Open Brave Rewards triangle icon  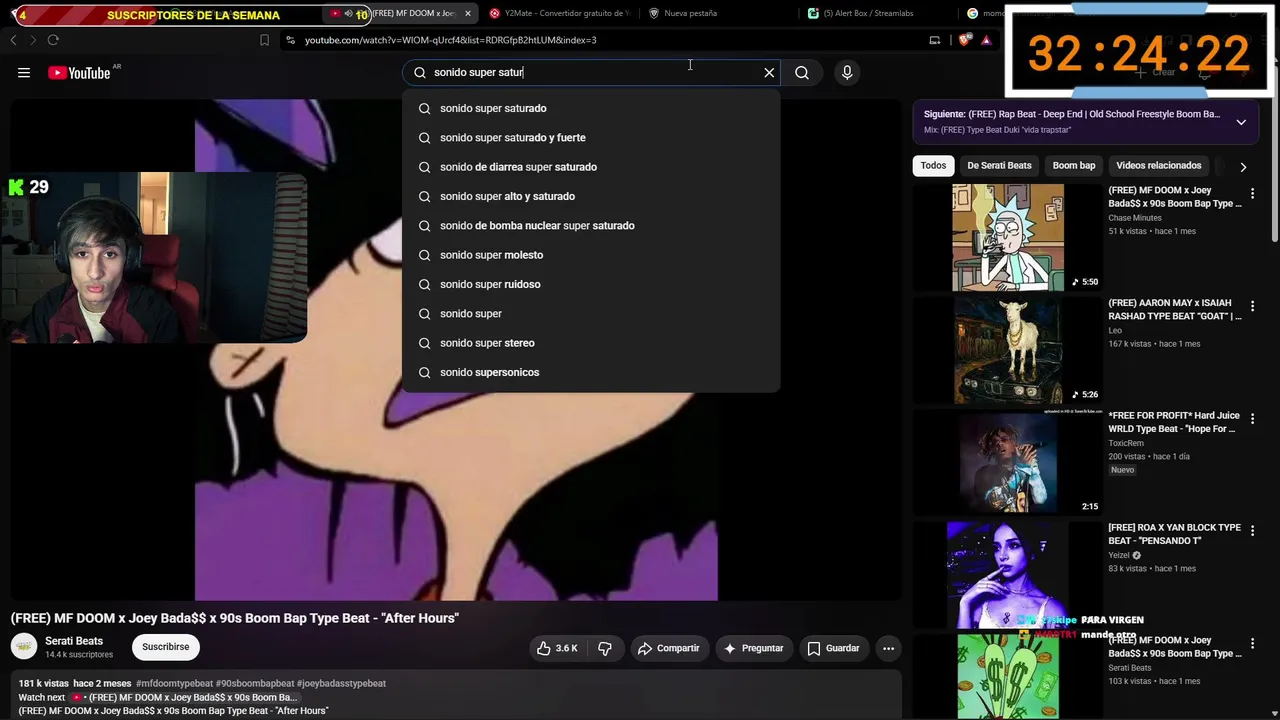coord(986,40)
